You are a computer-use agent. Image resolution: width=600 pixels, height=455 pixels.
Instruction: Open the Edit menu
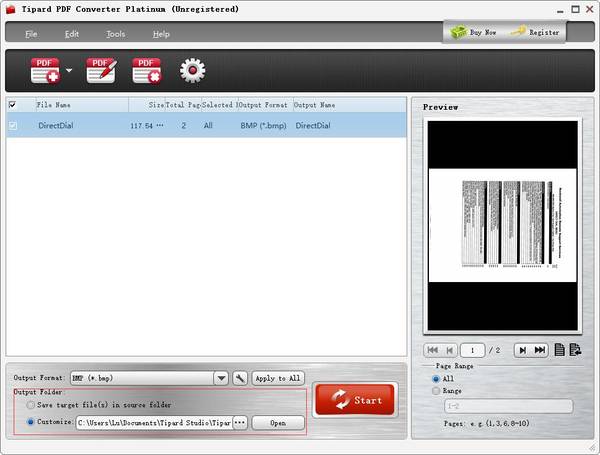click(x=72, y=34)
